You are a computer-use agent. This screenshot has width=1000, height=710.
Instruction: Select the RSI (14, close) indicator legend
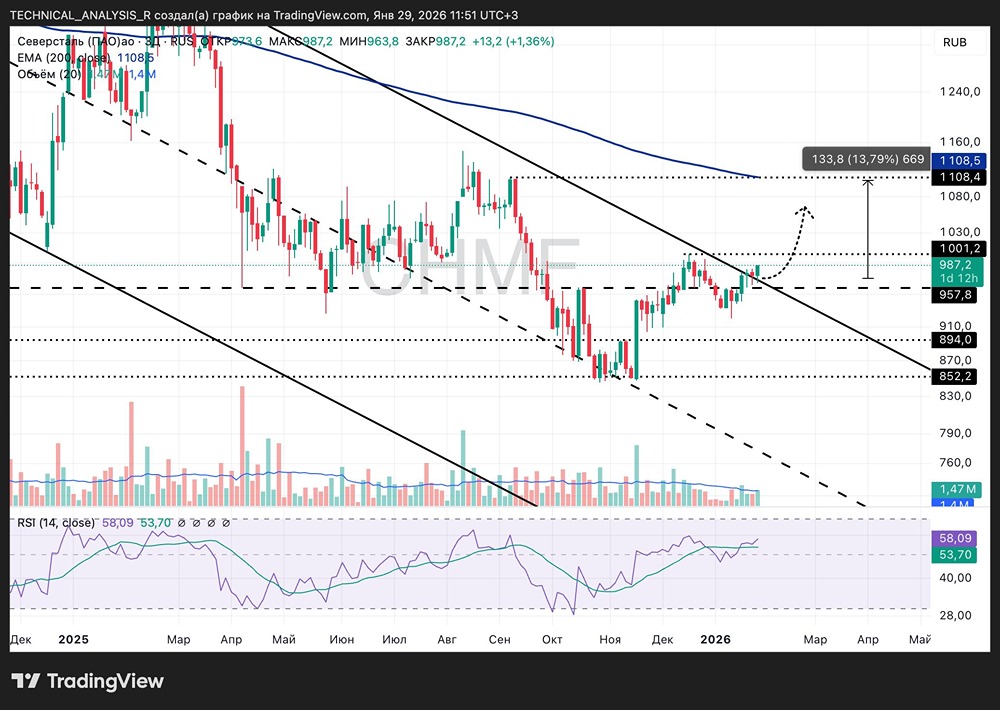tap(56, 523)
